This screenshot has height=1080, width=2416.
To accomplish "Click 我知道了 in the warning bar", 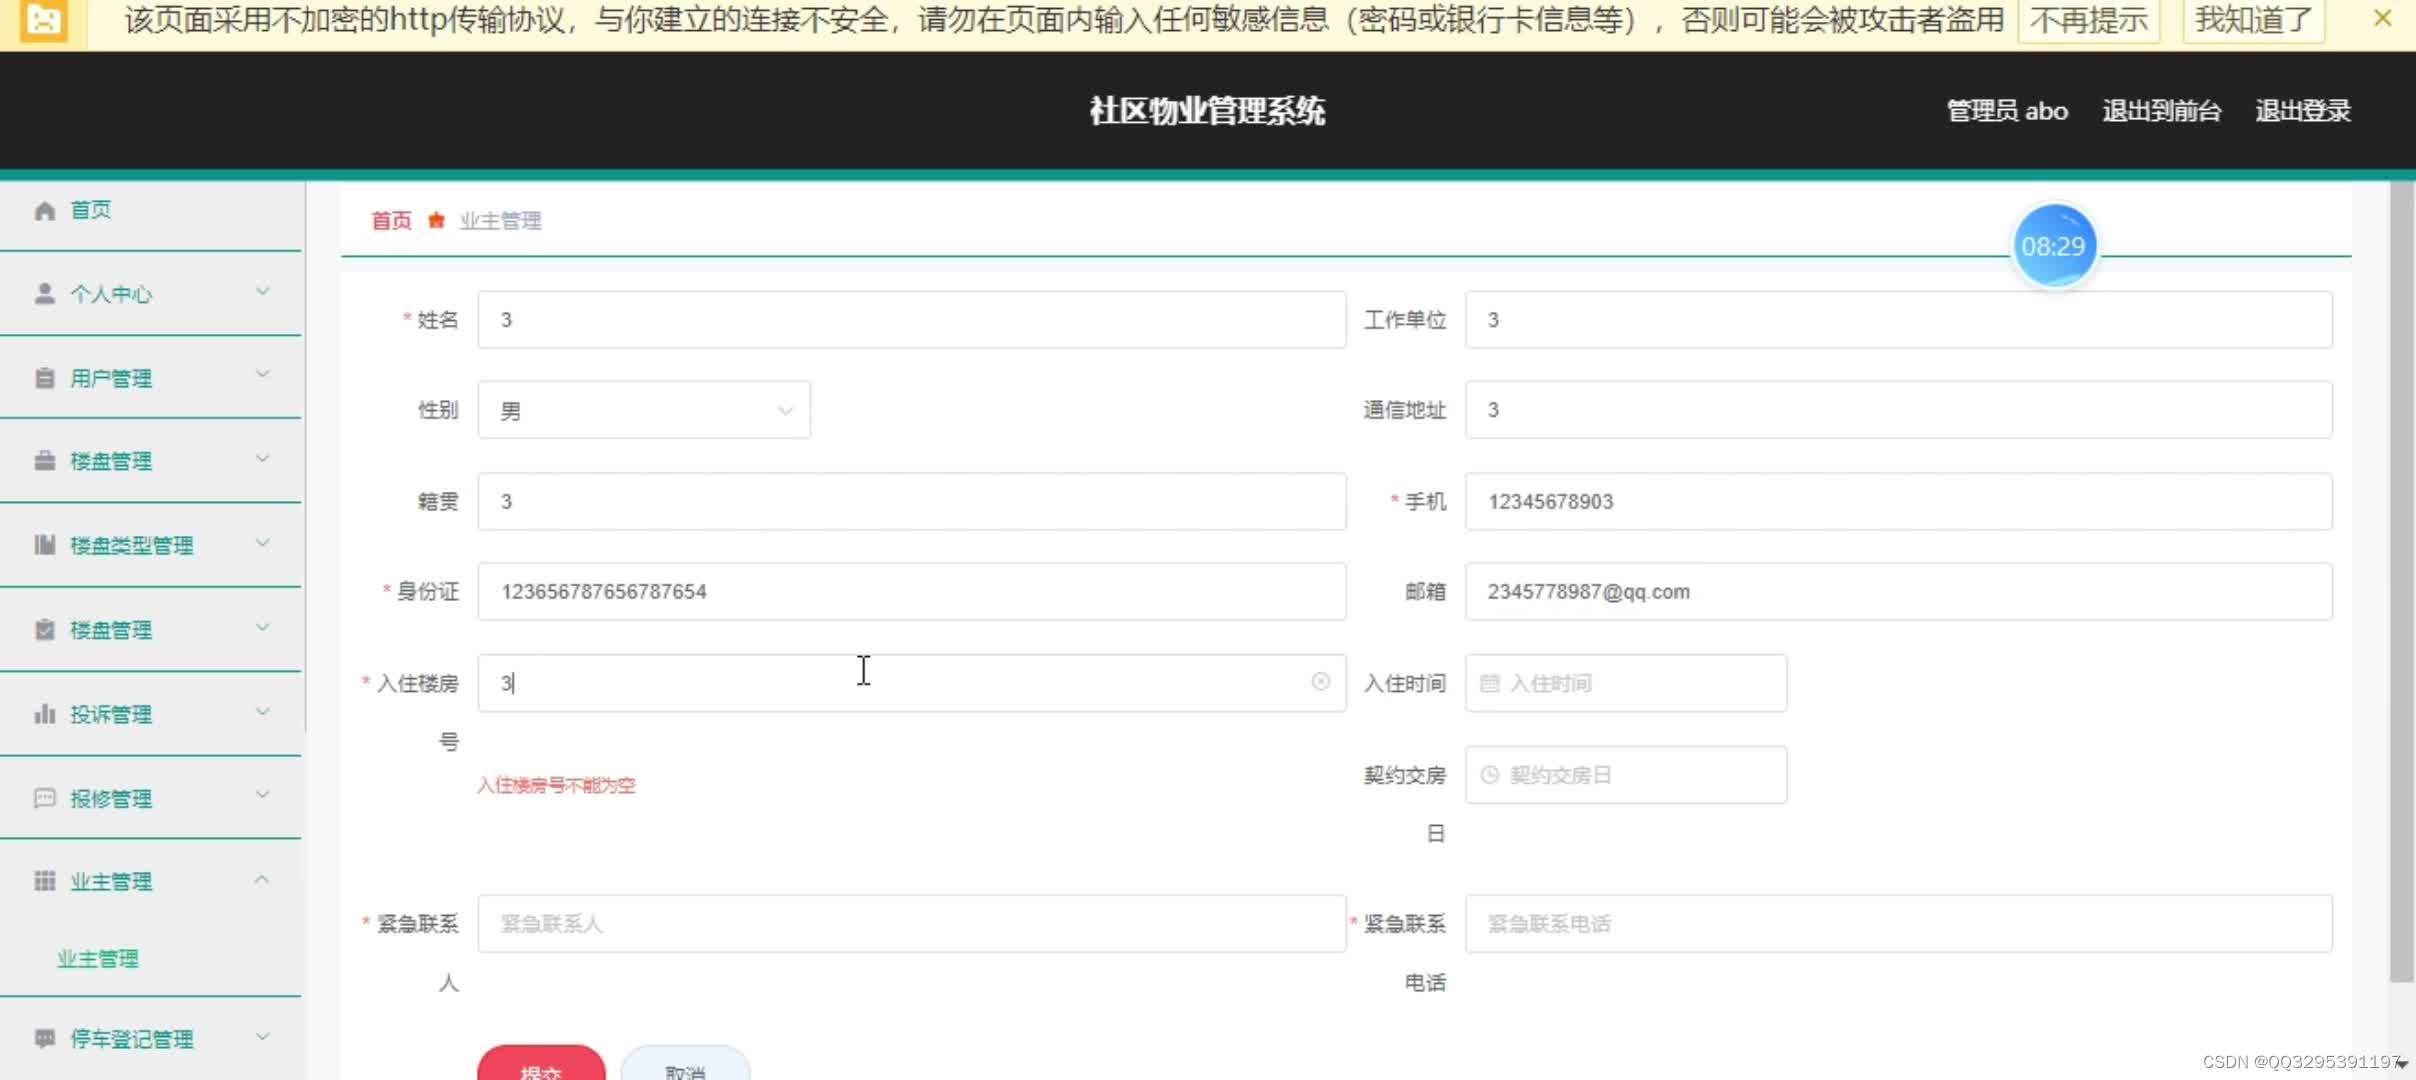I will (x=2254, y=20).
